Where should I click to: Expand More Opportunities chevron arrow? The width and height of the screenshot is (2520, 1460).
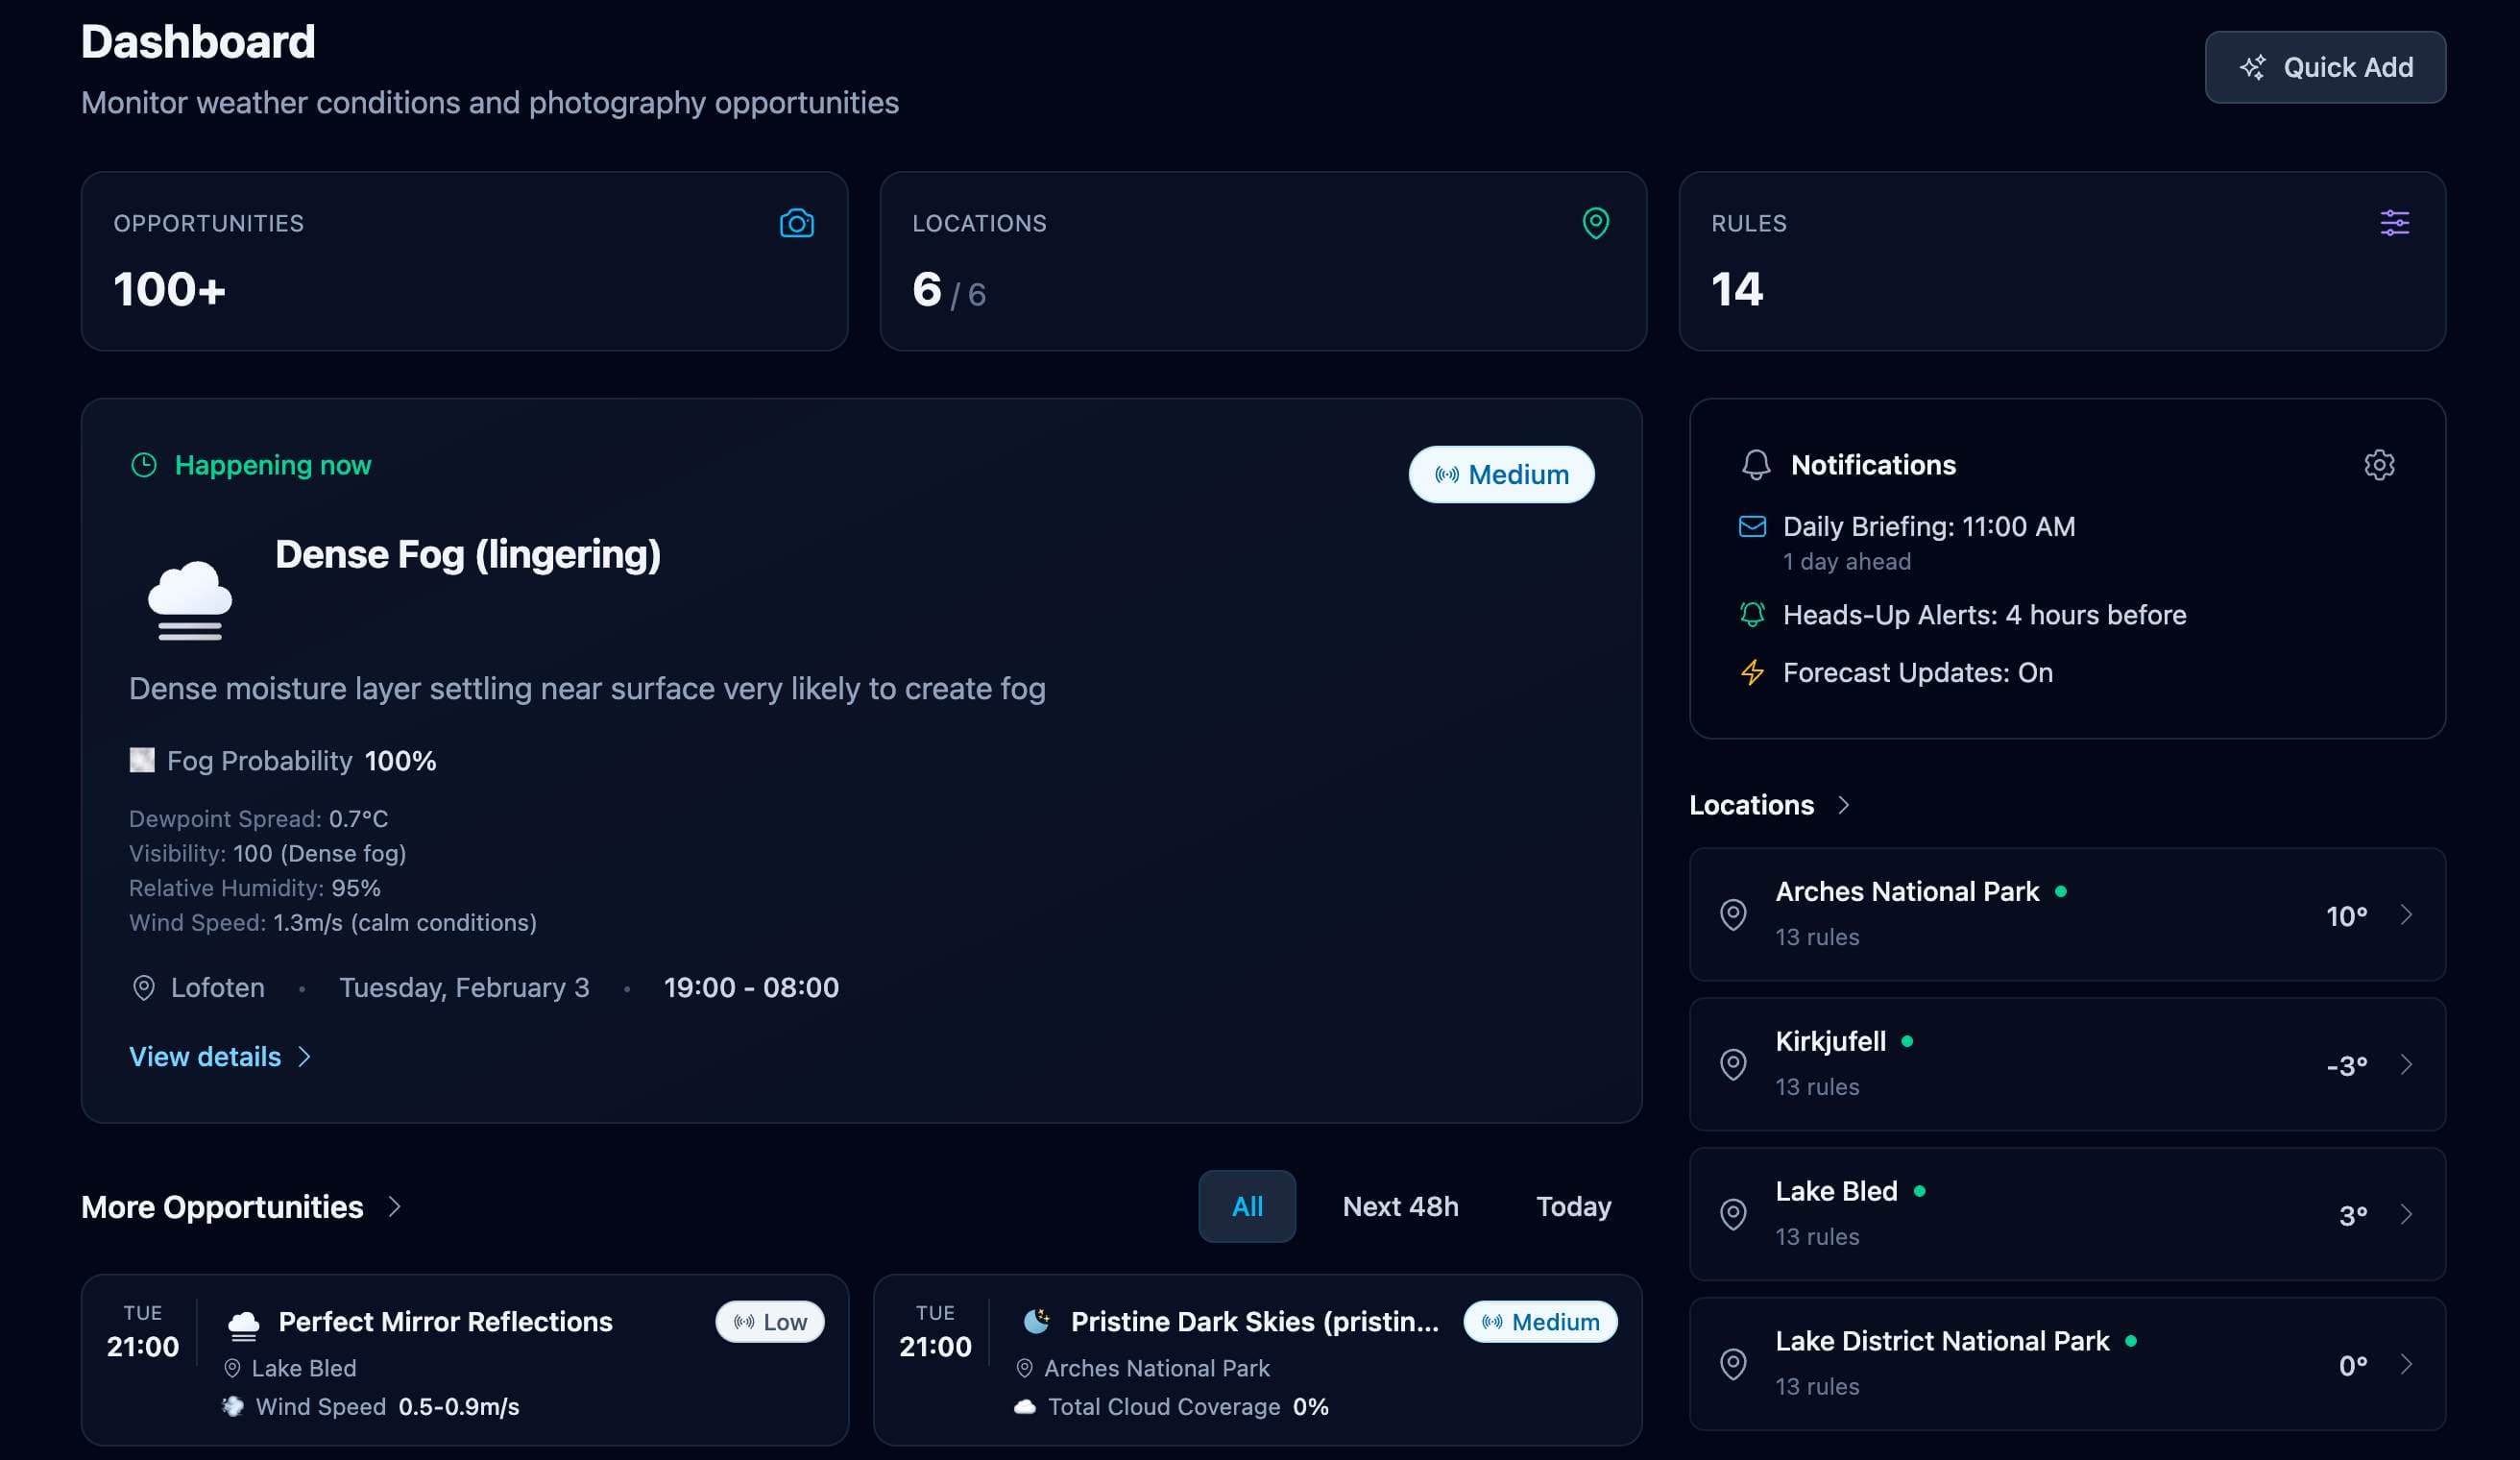(x=394, y=1206)
